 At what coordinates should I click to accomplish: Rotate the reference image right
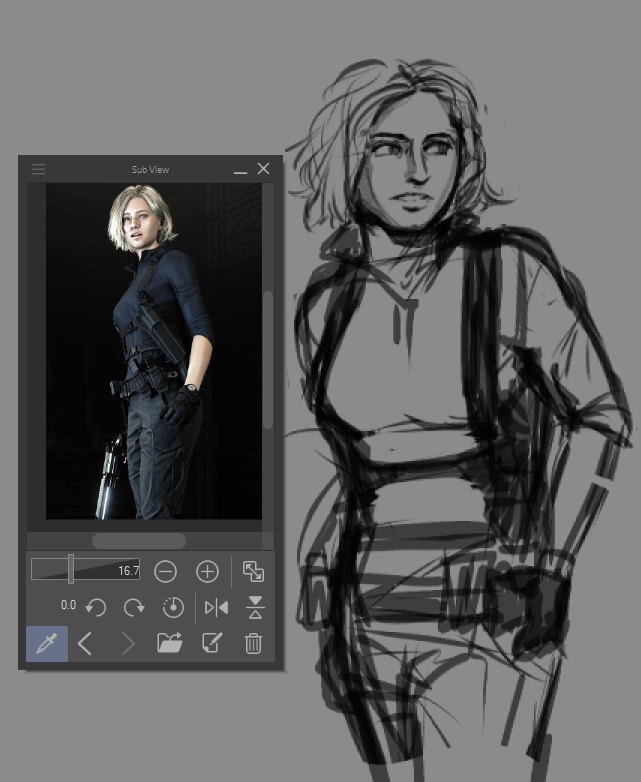pos(134,607)
